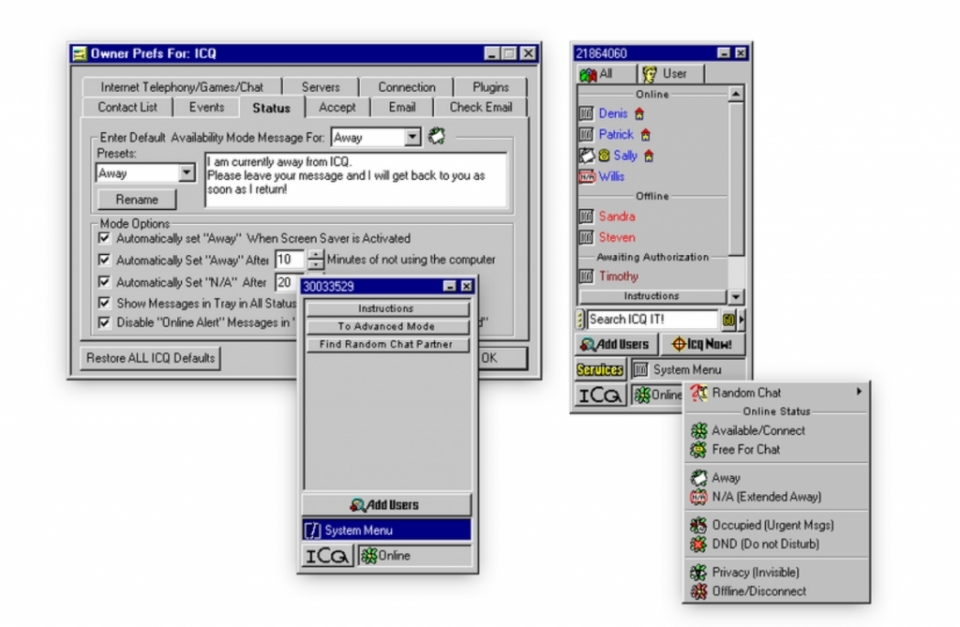Toggle the Automatically Set N/A checkbox
The height and width of the screenshot is (627, 960).
point(104,282)
